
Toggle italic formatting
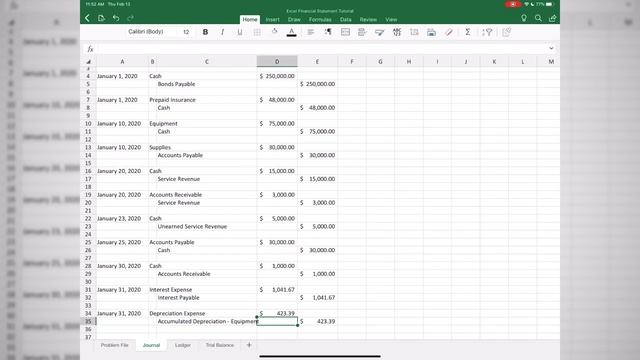point(222,32)
